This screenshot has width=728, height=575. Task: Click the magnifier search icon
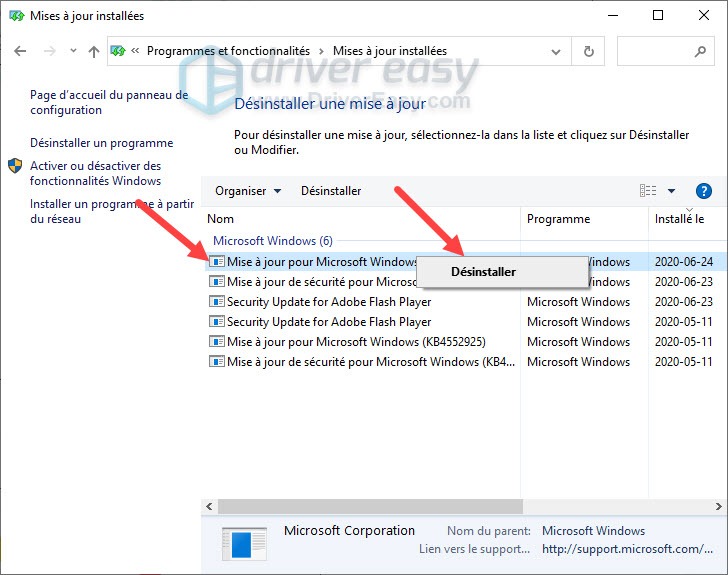[x=700, y=51]
